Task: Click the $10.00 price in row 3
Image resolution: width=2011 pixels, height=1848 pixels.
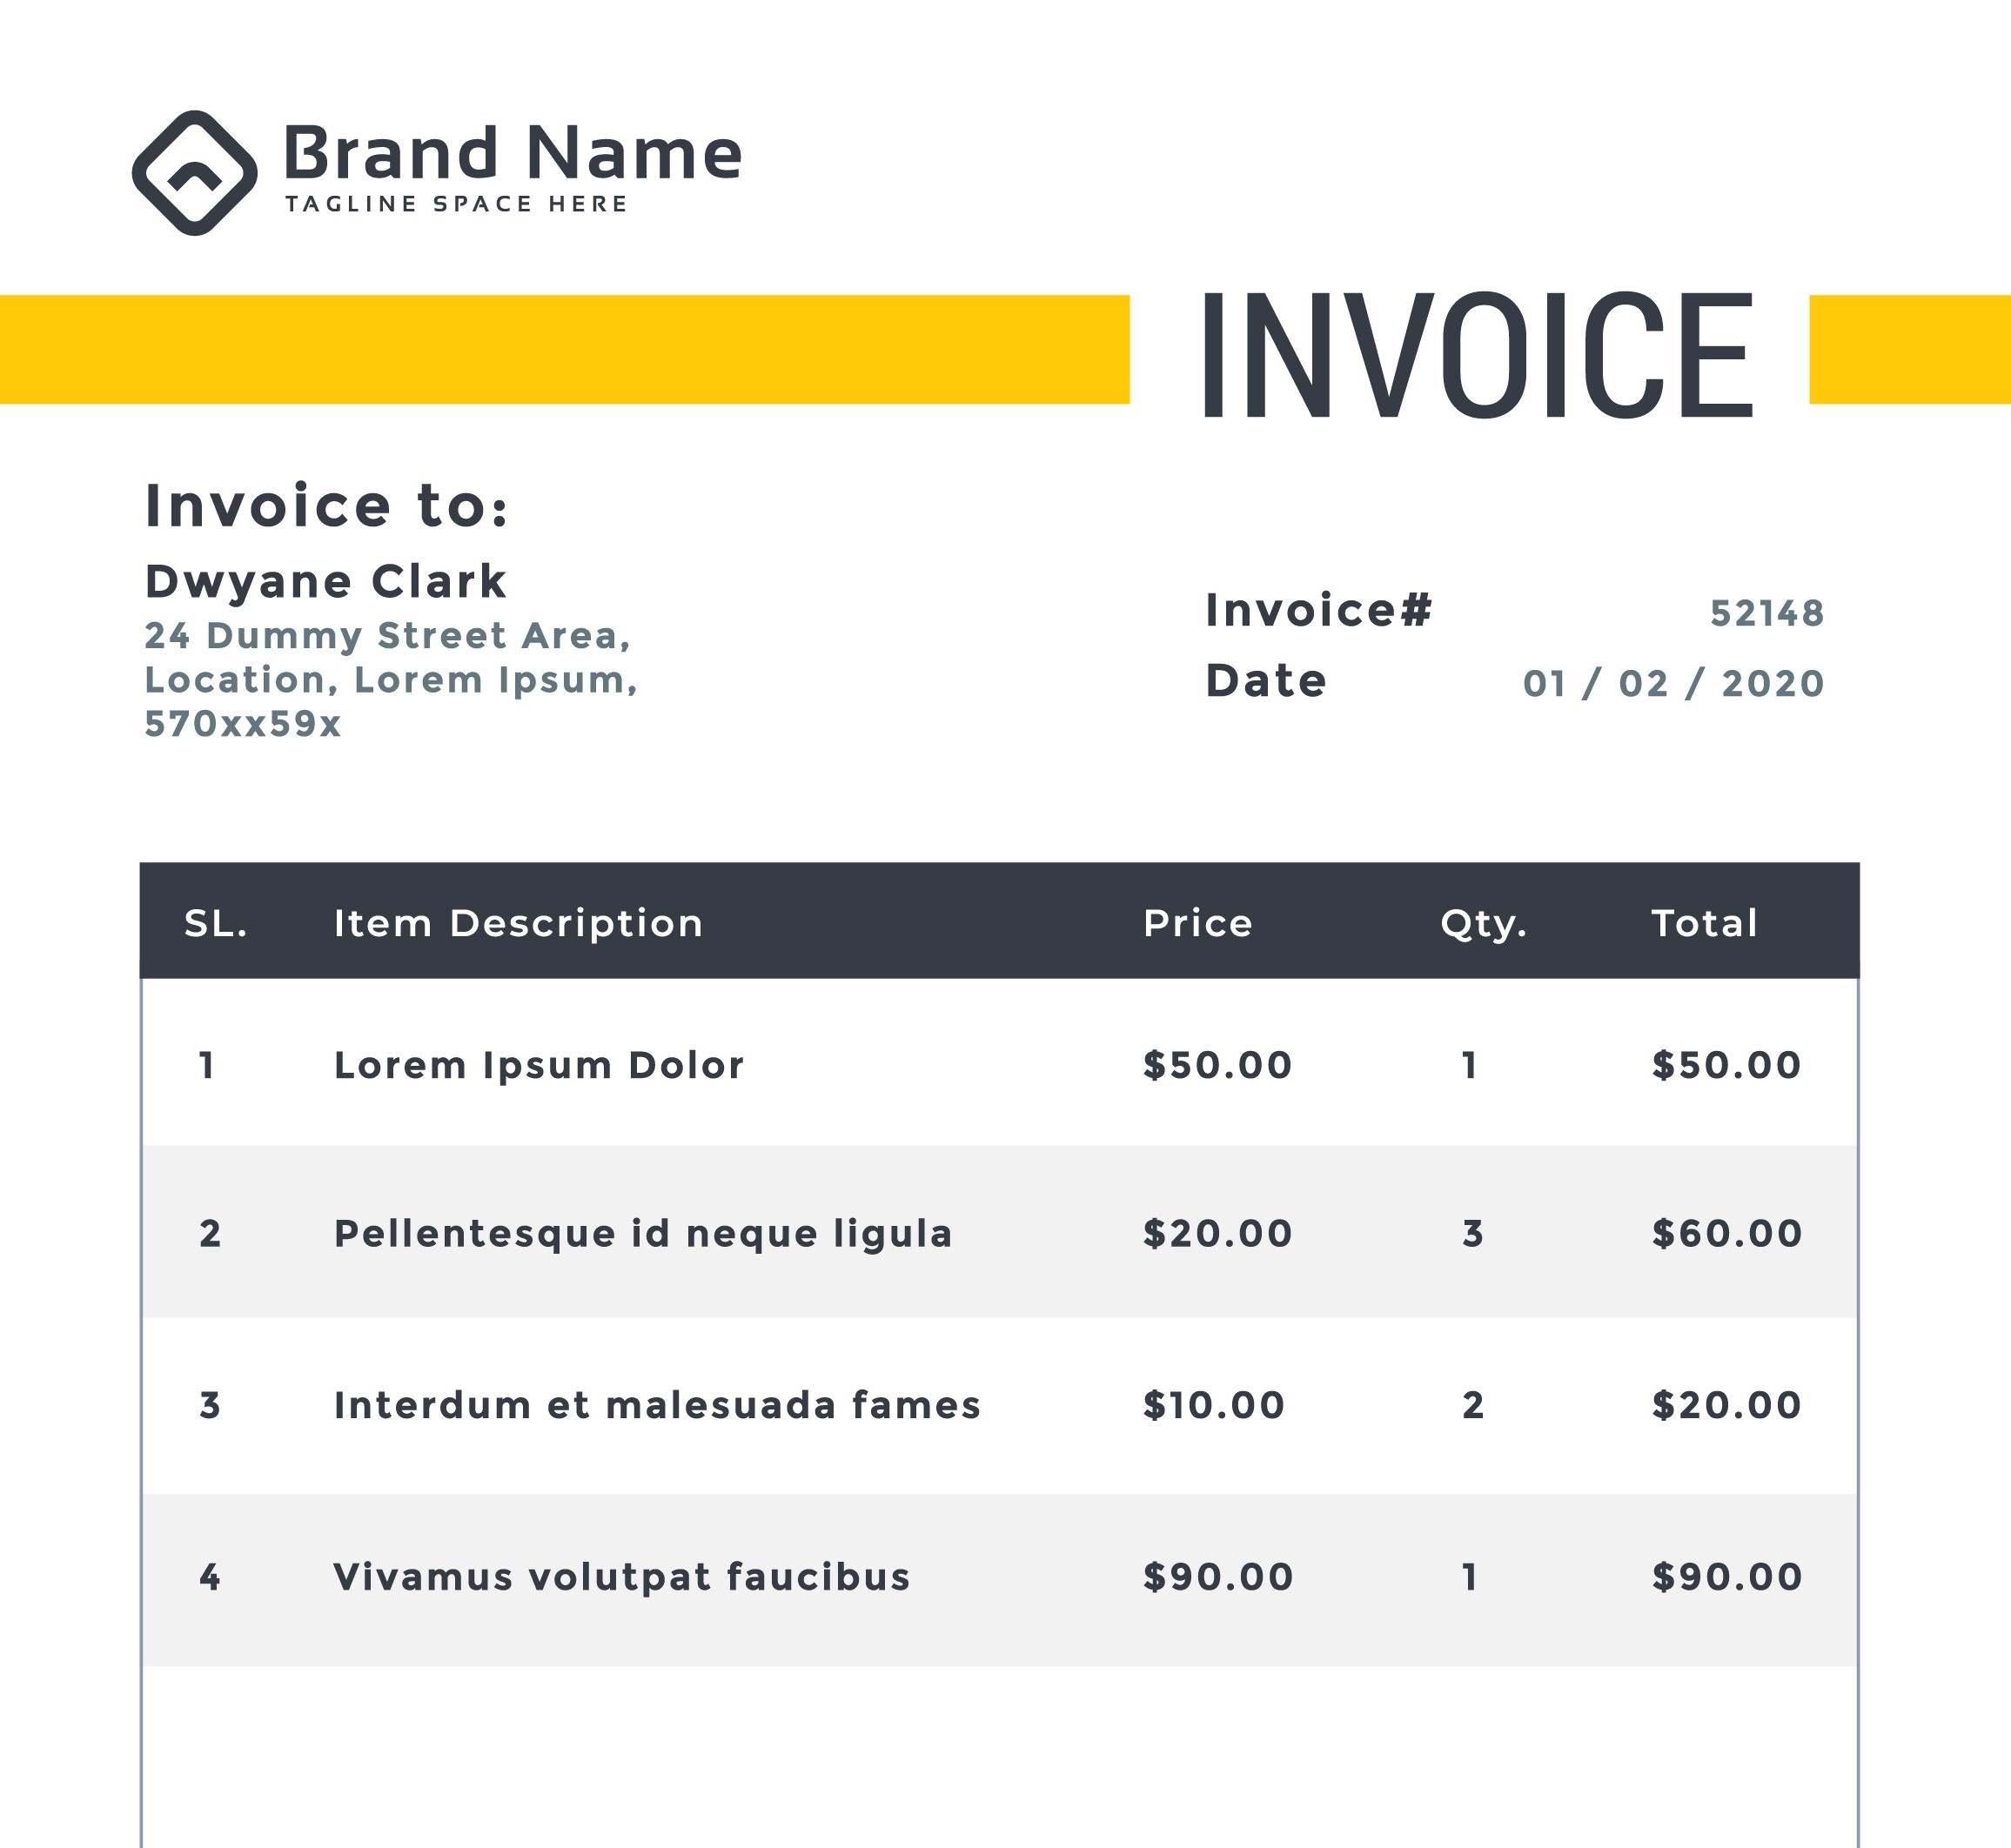Action: pos(1213,1405)
